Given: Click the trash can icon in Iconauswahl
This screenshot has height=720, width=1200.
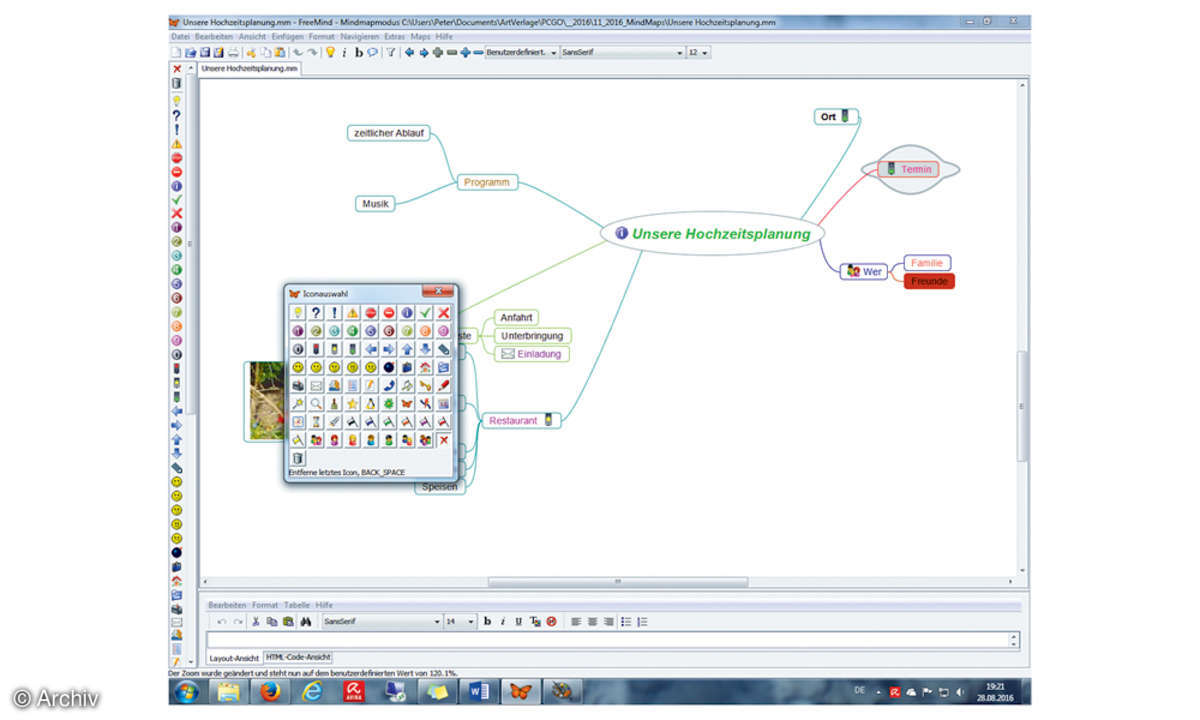Looking at the screenshot, I should pos(298,458).
